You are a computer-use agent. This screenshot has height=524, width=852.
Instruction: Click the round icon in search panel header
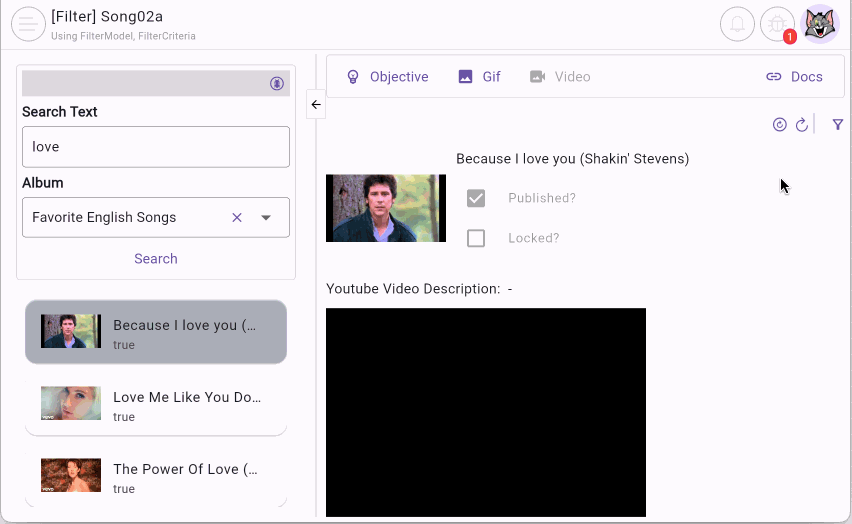pos(277,83)
